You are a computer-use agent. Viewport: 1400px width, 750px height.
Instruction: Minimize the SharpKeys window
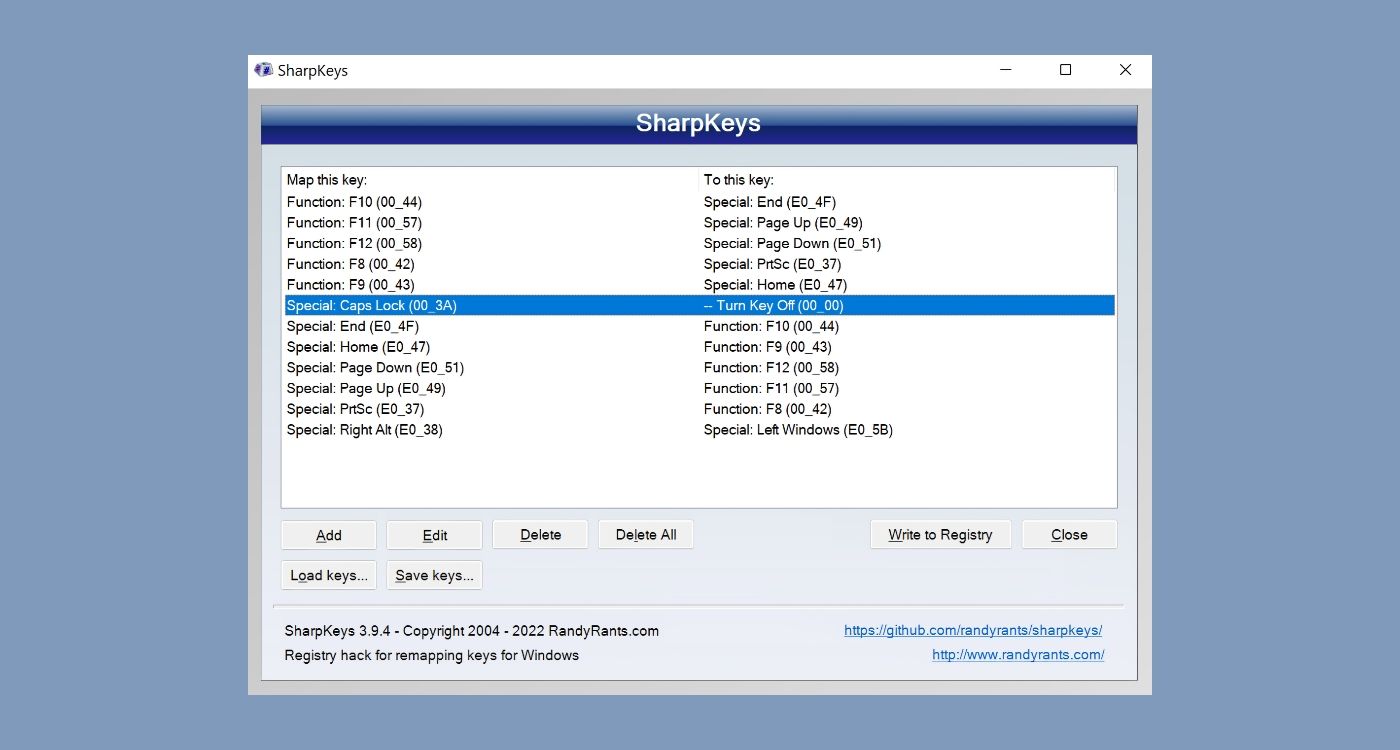[x=1006, y=70]
